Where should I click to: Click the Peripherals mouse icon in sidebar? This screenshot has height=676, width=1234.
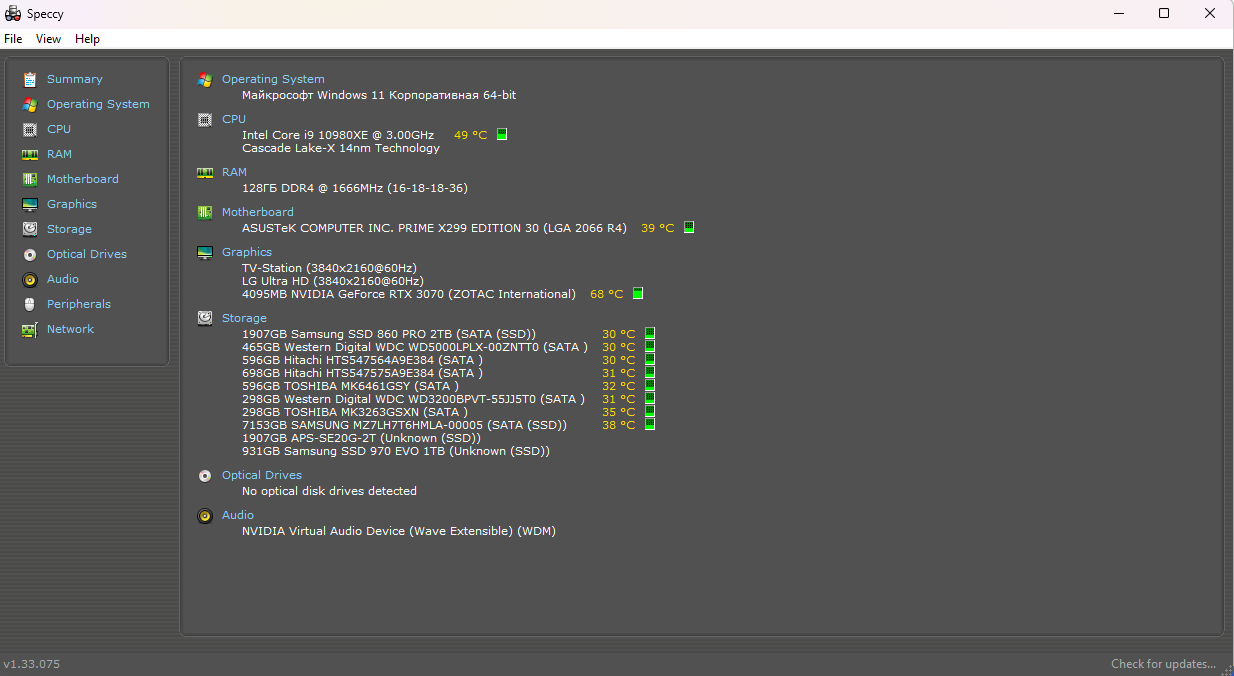pos(30,304)
